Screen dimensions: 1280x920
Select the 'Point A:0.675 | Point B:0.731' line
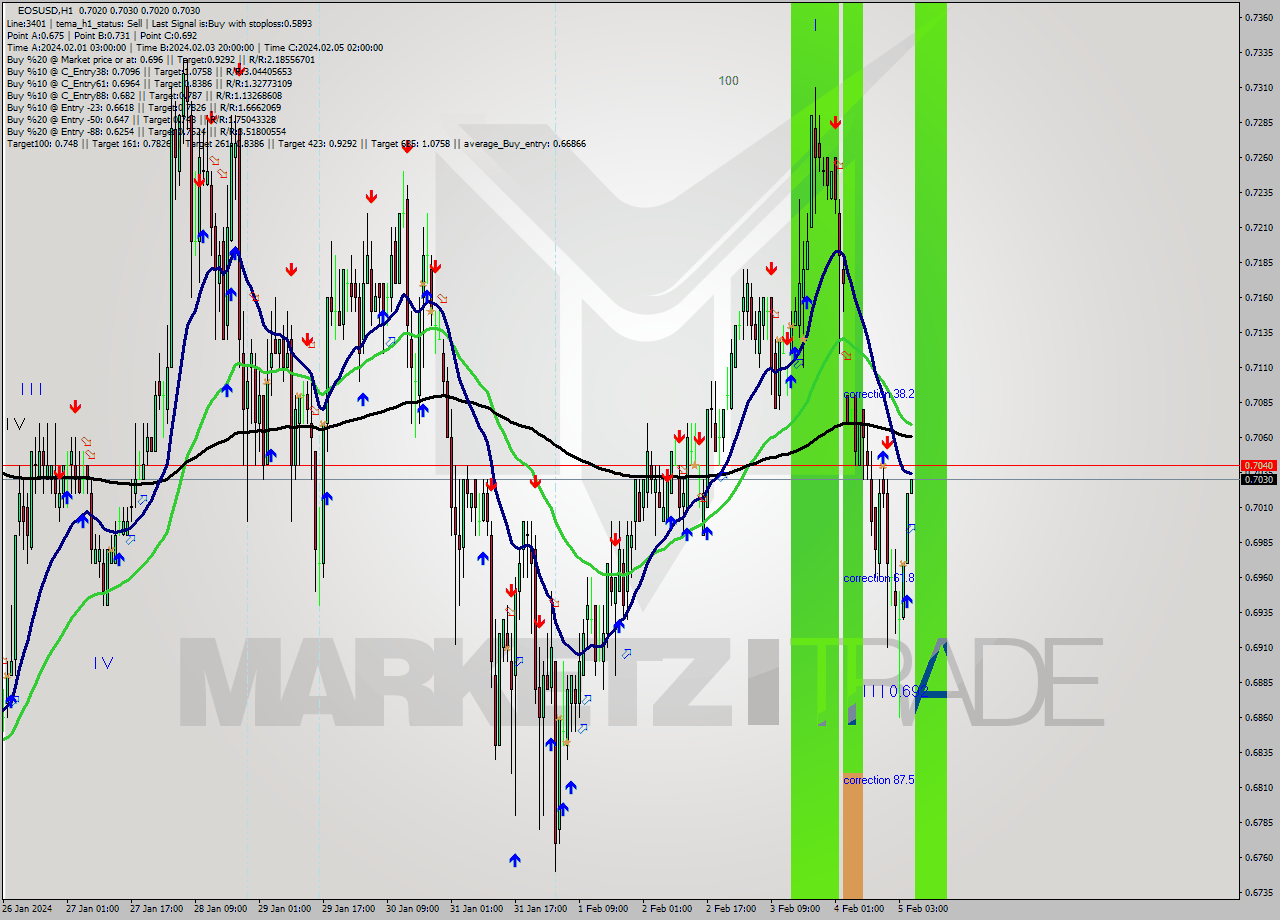pyautogui.click(x=102, y=35)
